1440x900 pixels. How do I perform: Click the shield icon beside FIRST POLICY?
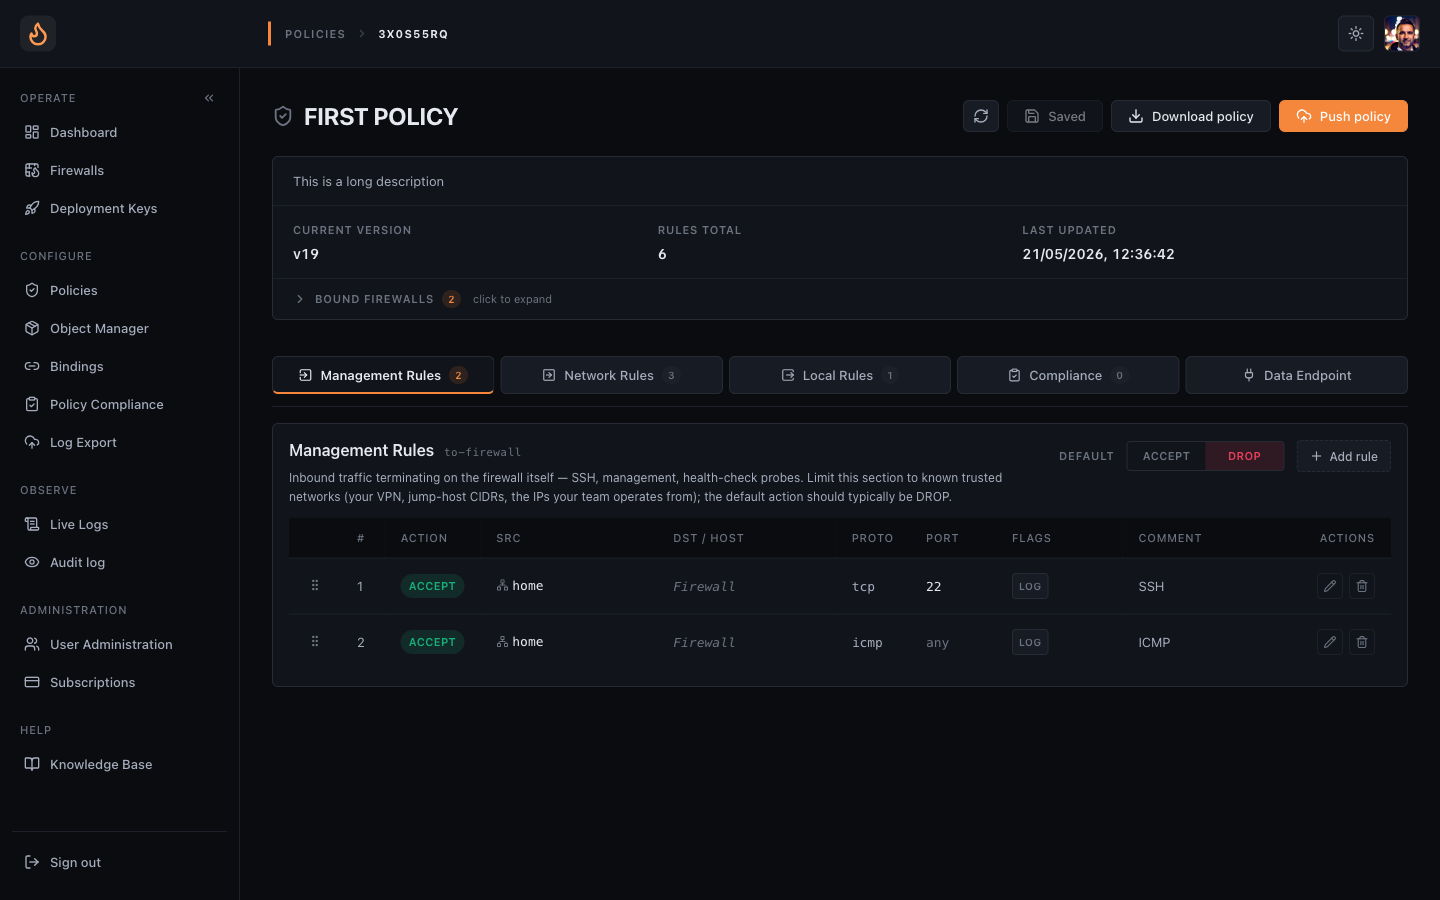click(283, 117)
